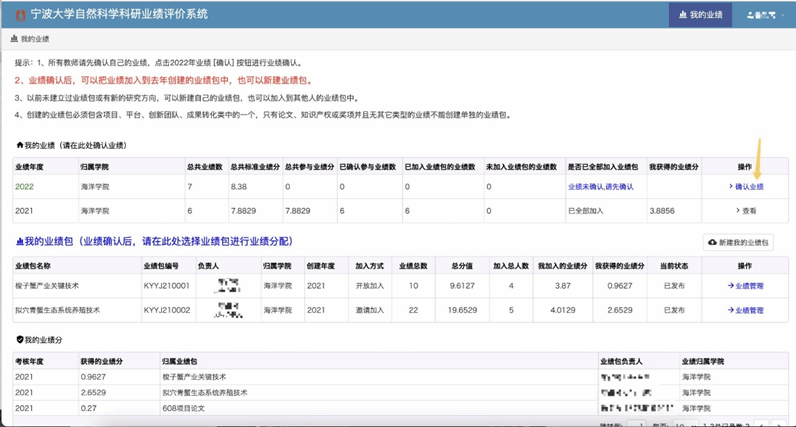Click the 业绩未确认,请先确认 link
Image resolution: width=796 pixels, height=427 pixels.
point(600,187)
